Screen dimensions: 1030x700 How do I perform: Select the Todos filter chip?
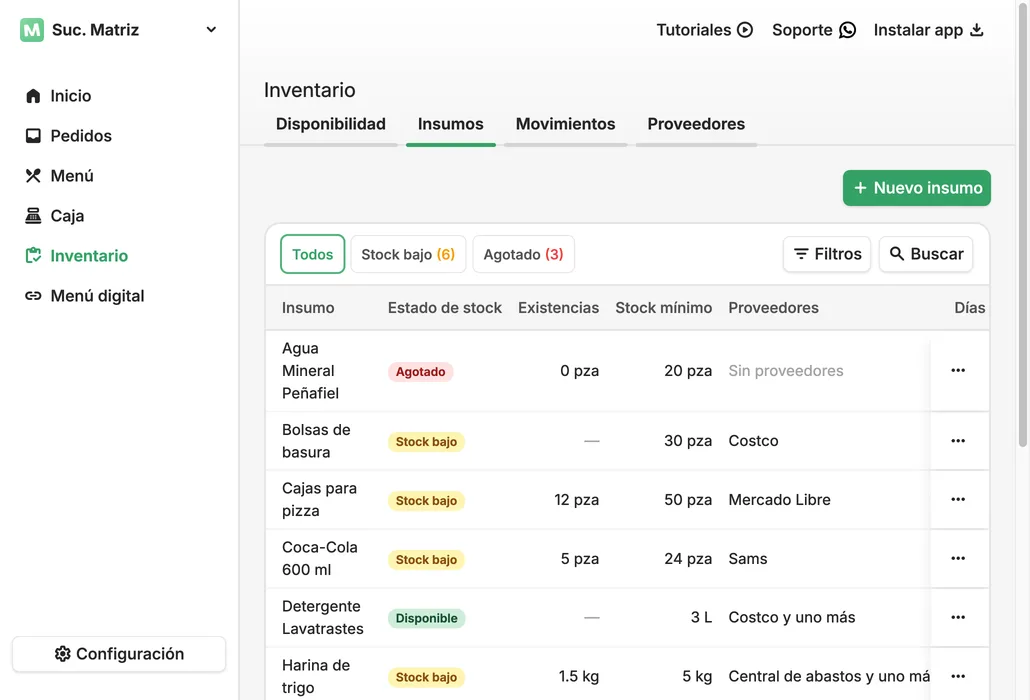313,254
